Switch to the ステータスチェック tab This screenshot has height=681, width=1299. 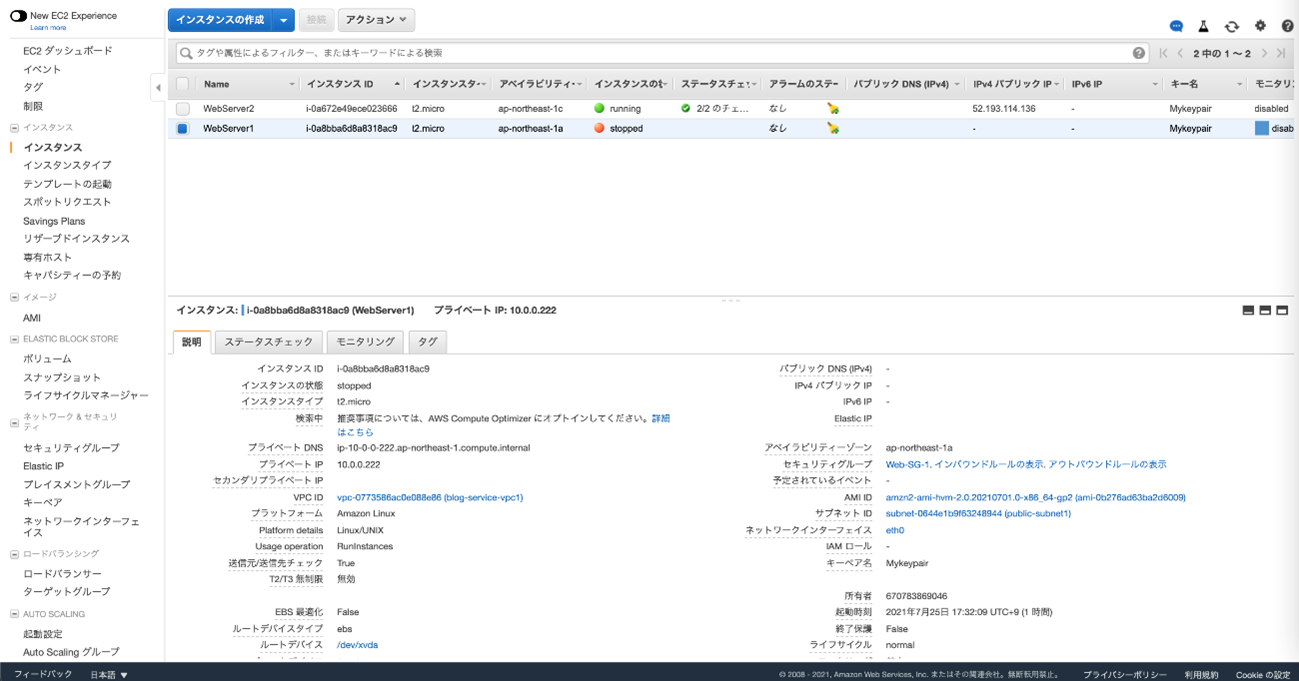[x=268, y=342]
